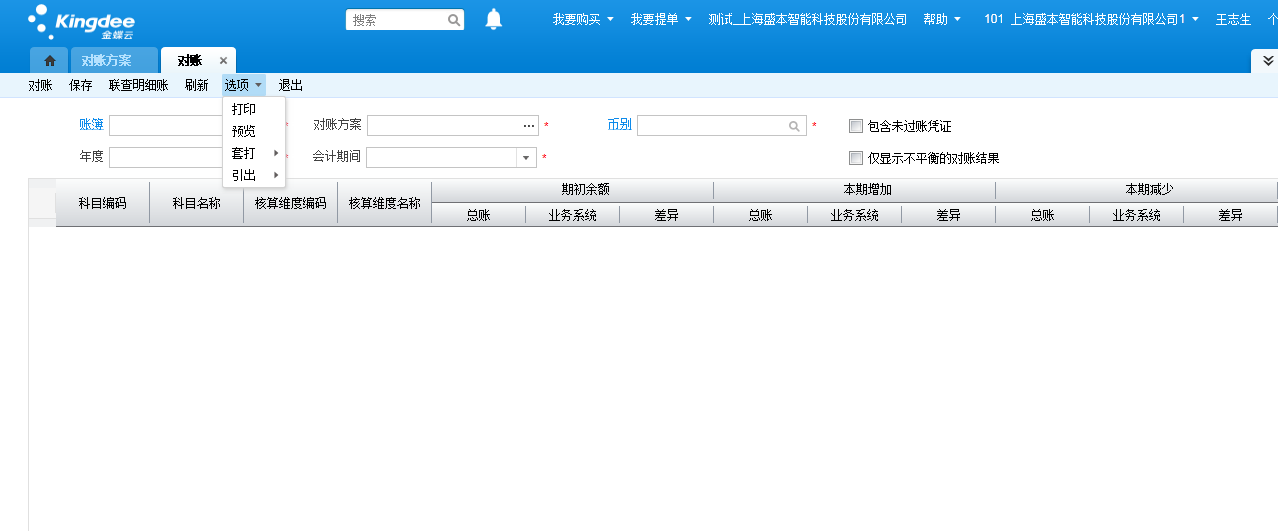Open the 会计期间 dropdown arrow
This screenshot has height=531, width=1278.
click(526, 158)
